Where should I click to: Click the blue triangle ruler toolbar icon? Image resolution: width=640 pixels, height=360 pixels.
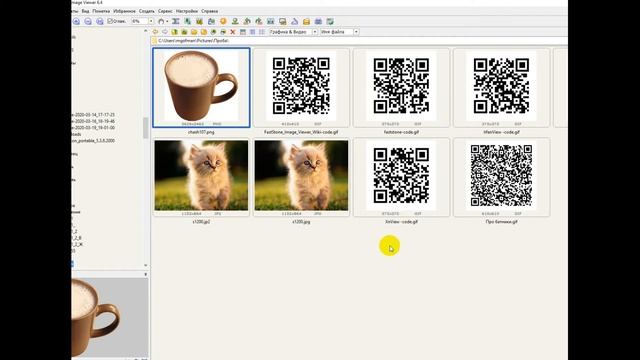pos(294,21)
